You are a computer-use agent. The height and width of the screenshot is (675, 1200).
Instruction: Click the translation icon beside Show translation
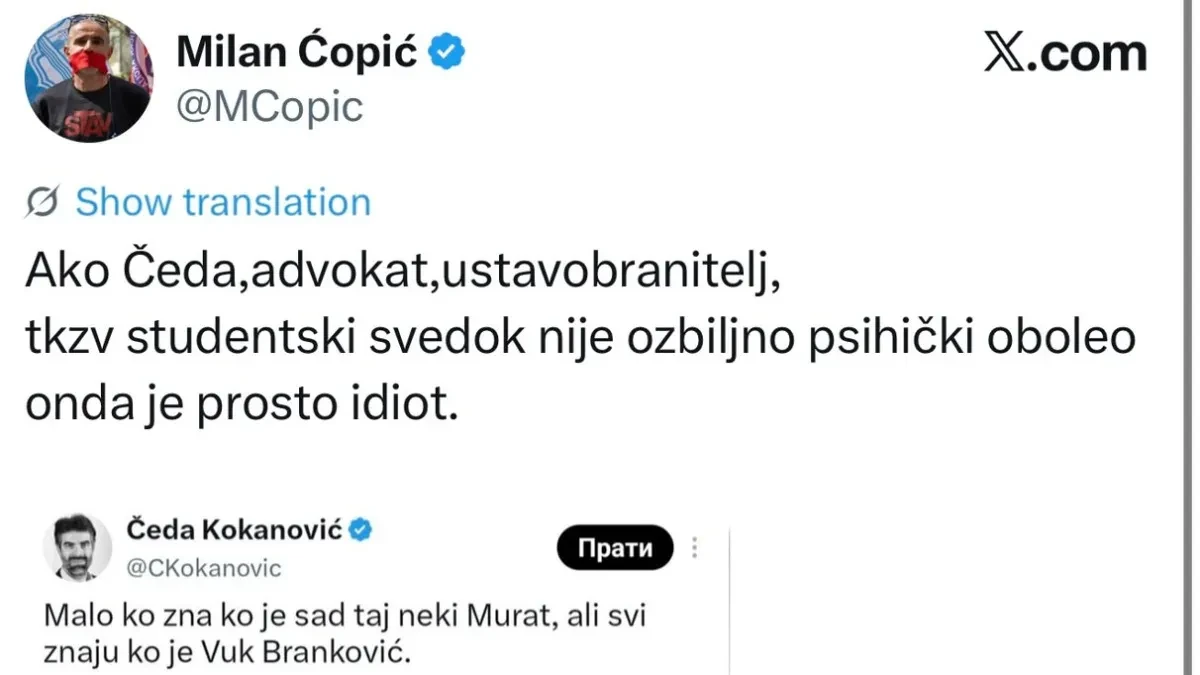42,202
